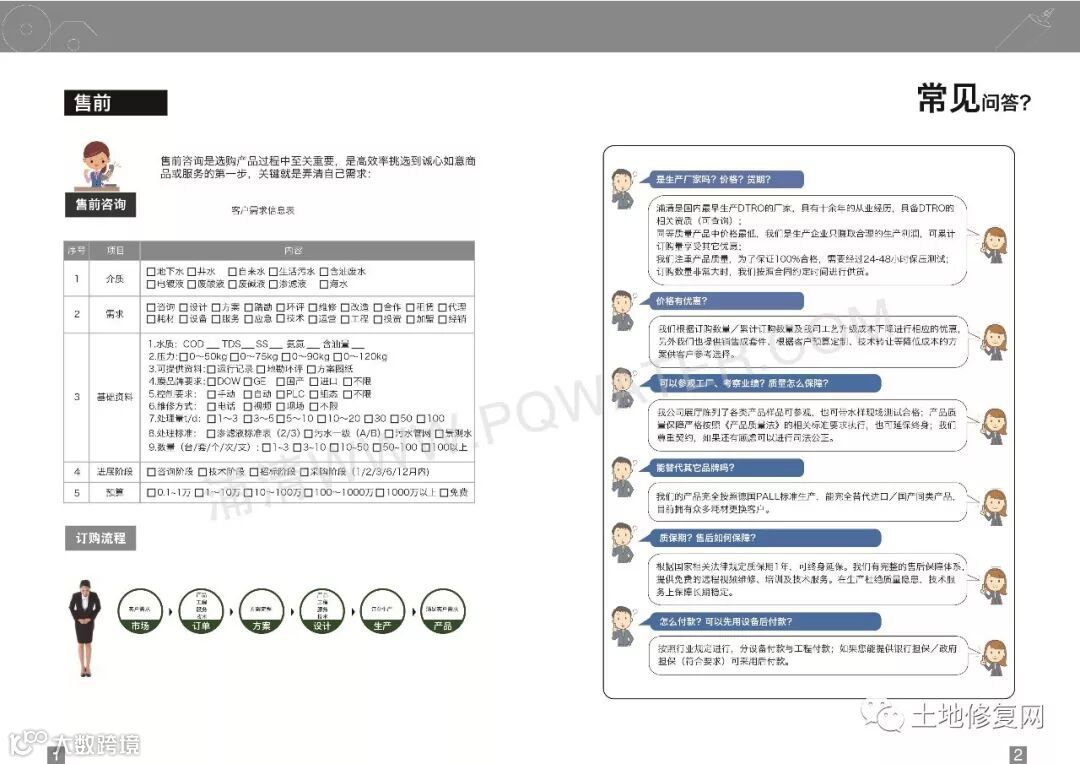Check the 海水 checkbox in the 介质 row
Screen dimensions: 1080x764
pos(324,284)
